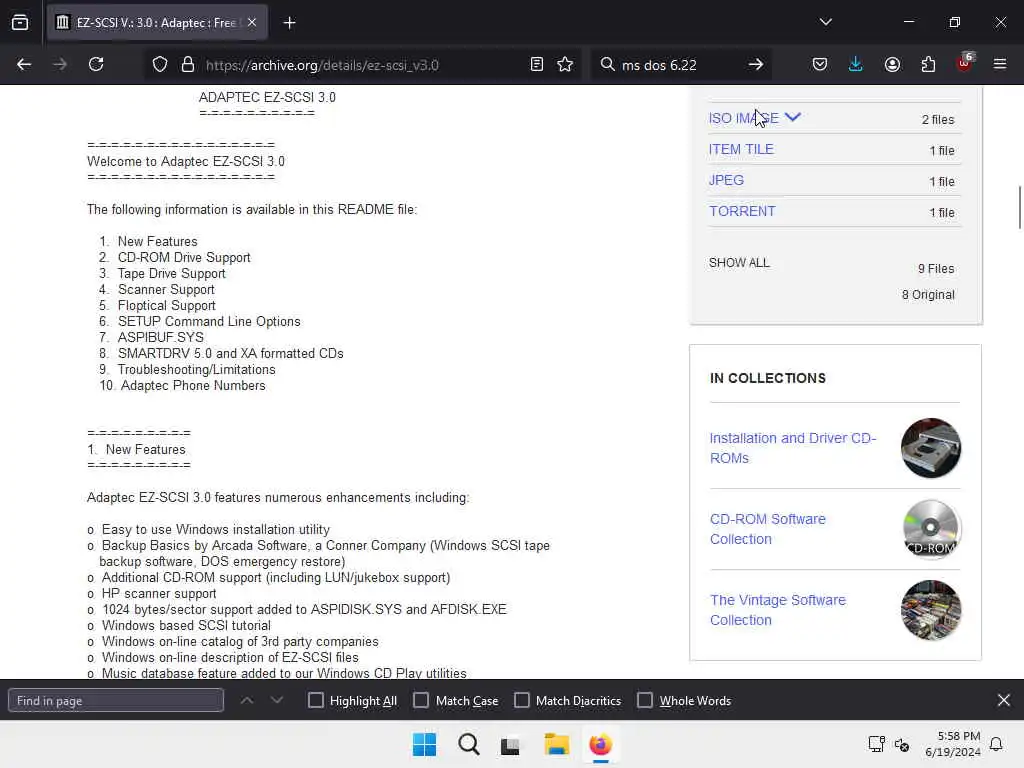This screenshot has width=1024, height=768.
Task: Find next match arrow
Action: [277, 700]
